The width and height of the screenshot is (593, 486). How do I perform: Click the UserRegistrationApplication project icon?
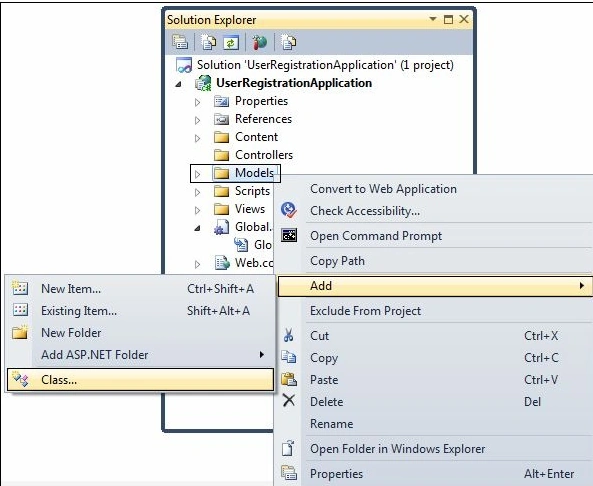coord(203,83)
